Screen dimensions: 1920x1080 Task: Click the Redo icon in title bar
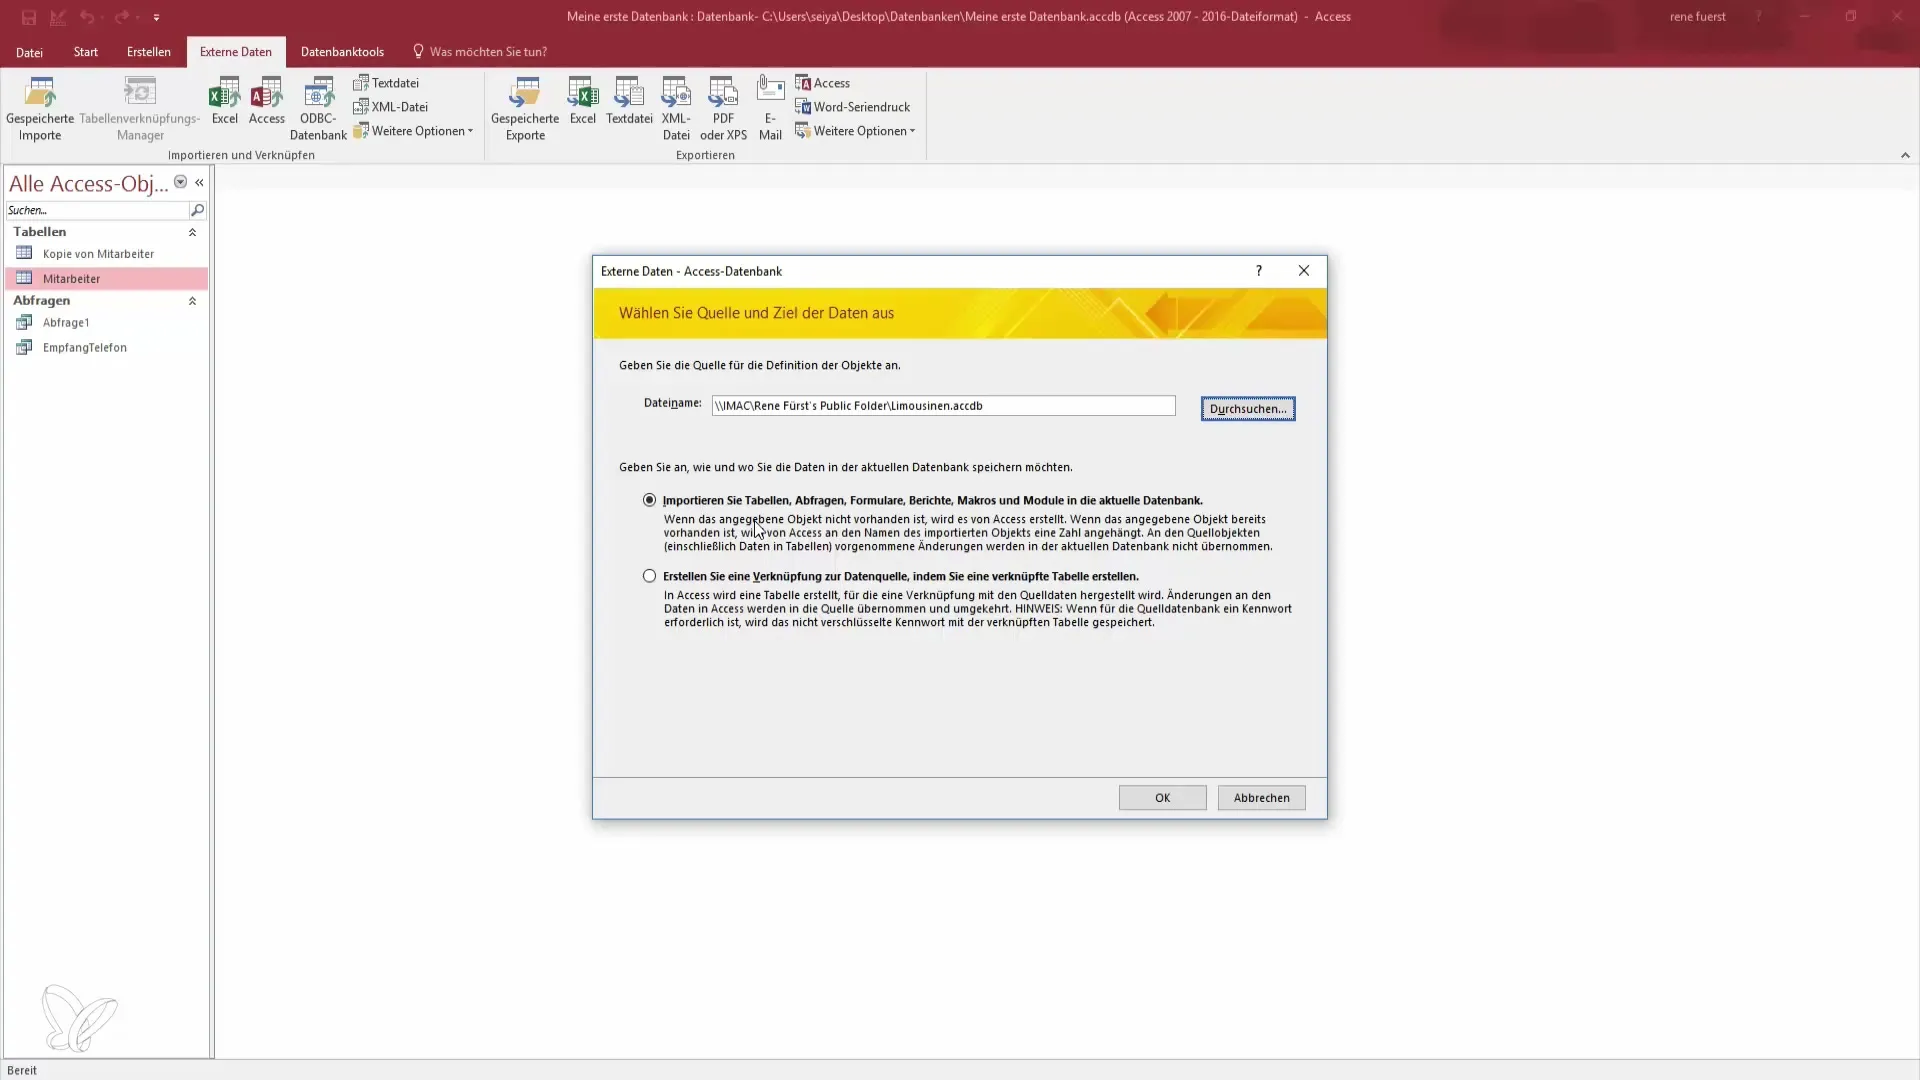(x=121, y=17)
